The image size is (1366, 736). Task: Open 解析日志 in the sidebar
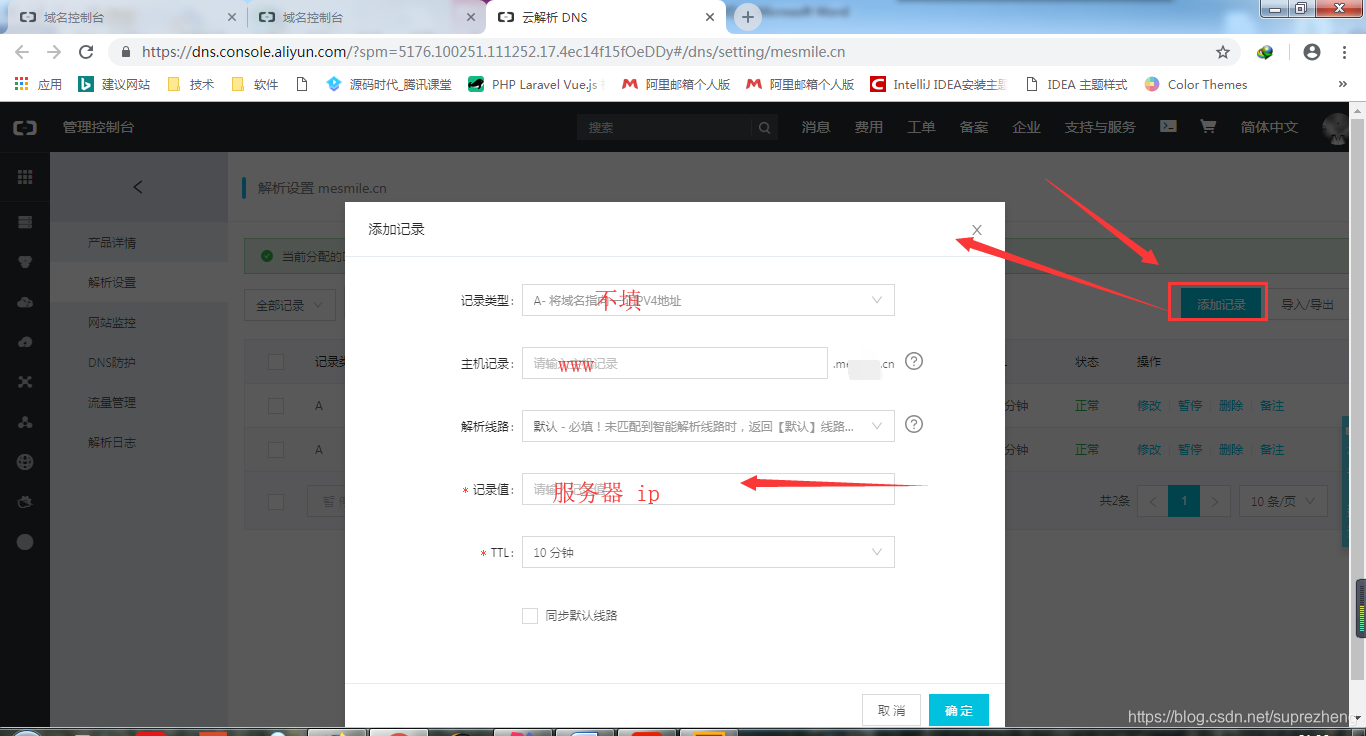click(112, 443)
